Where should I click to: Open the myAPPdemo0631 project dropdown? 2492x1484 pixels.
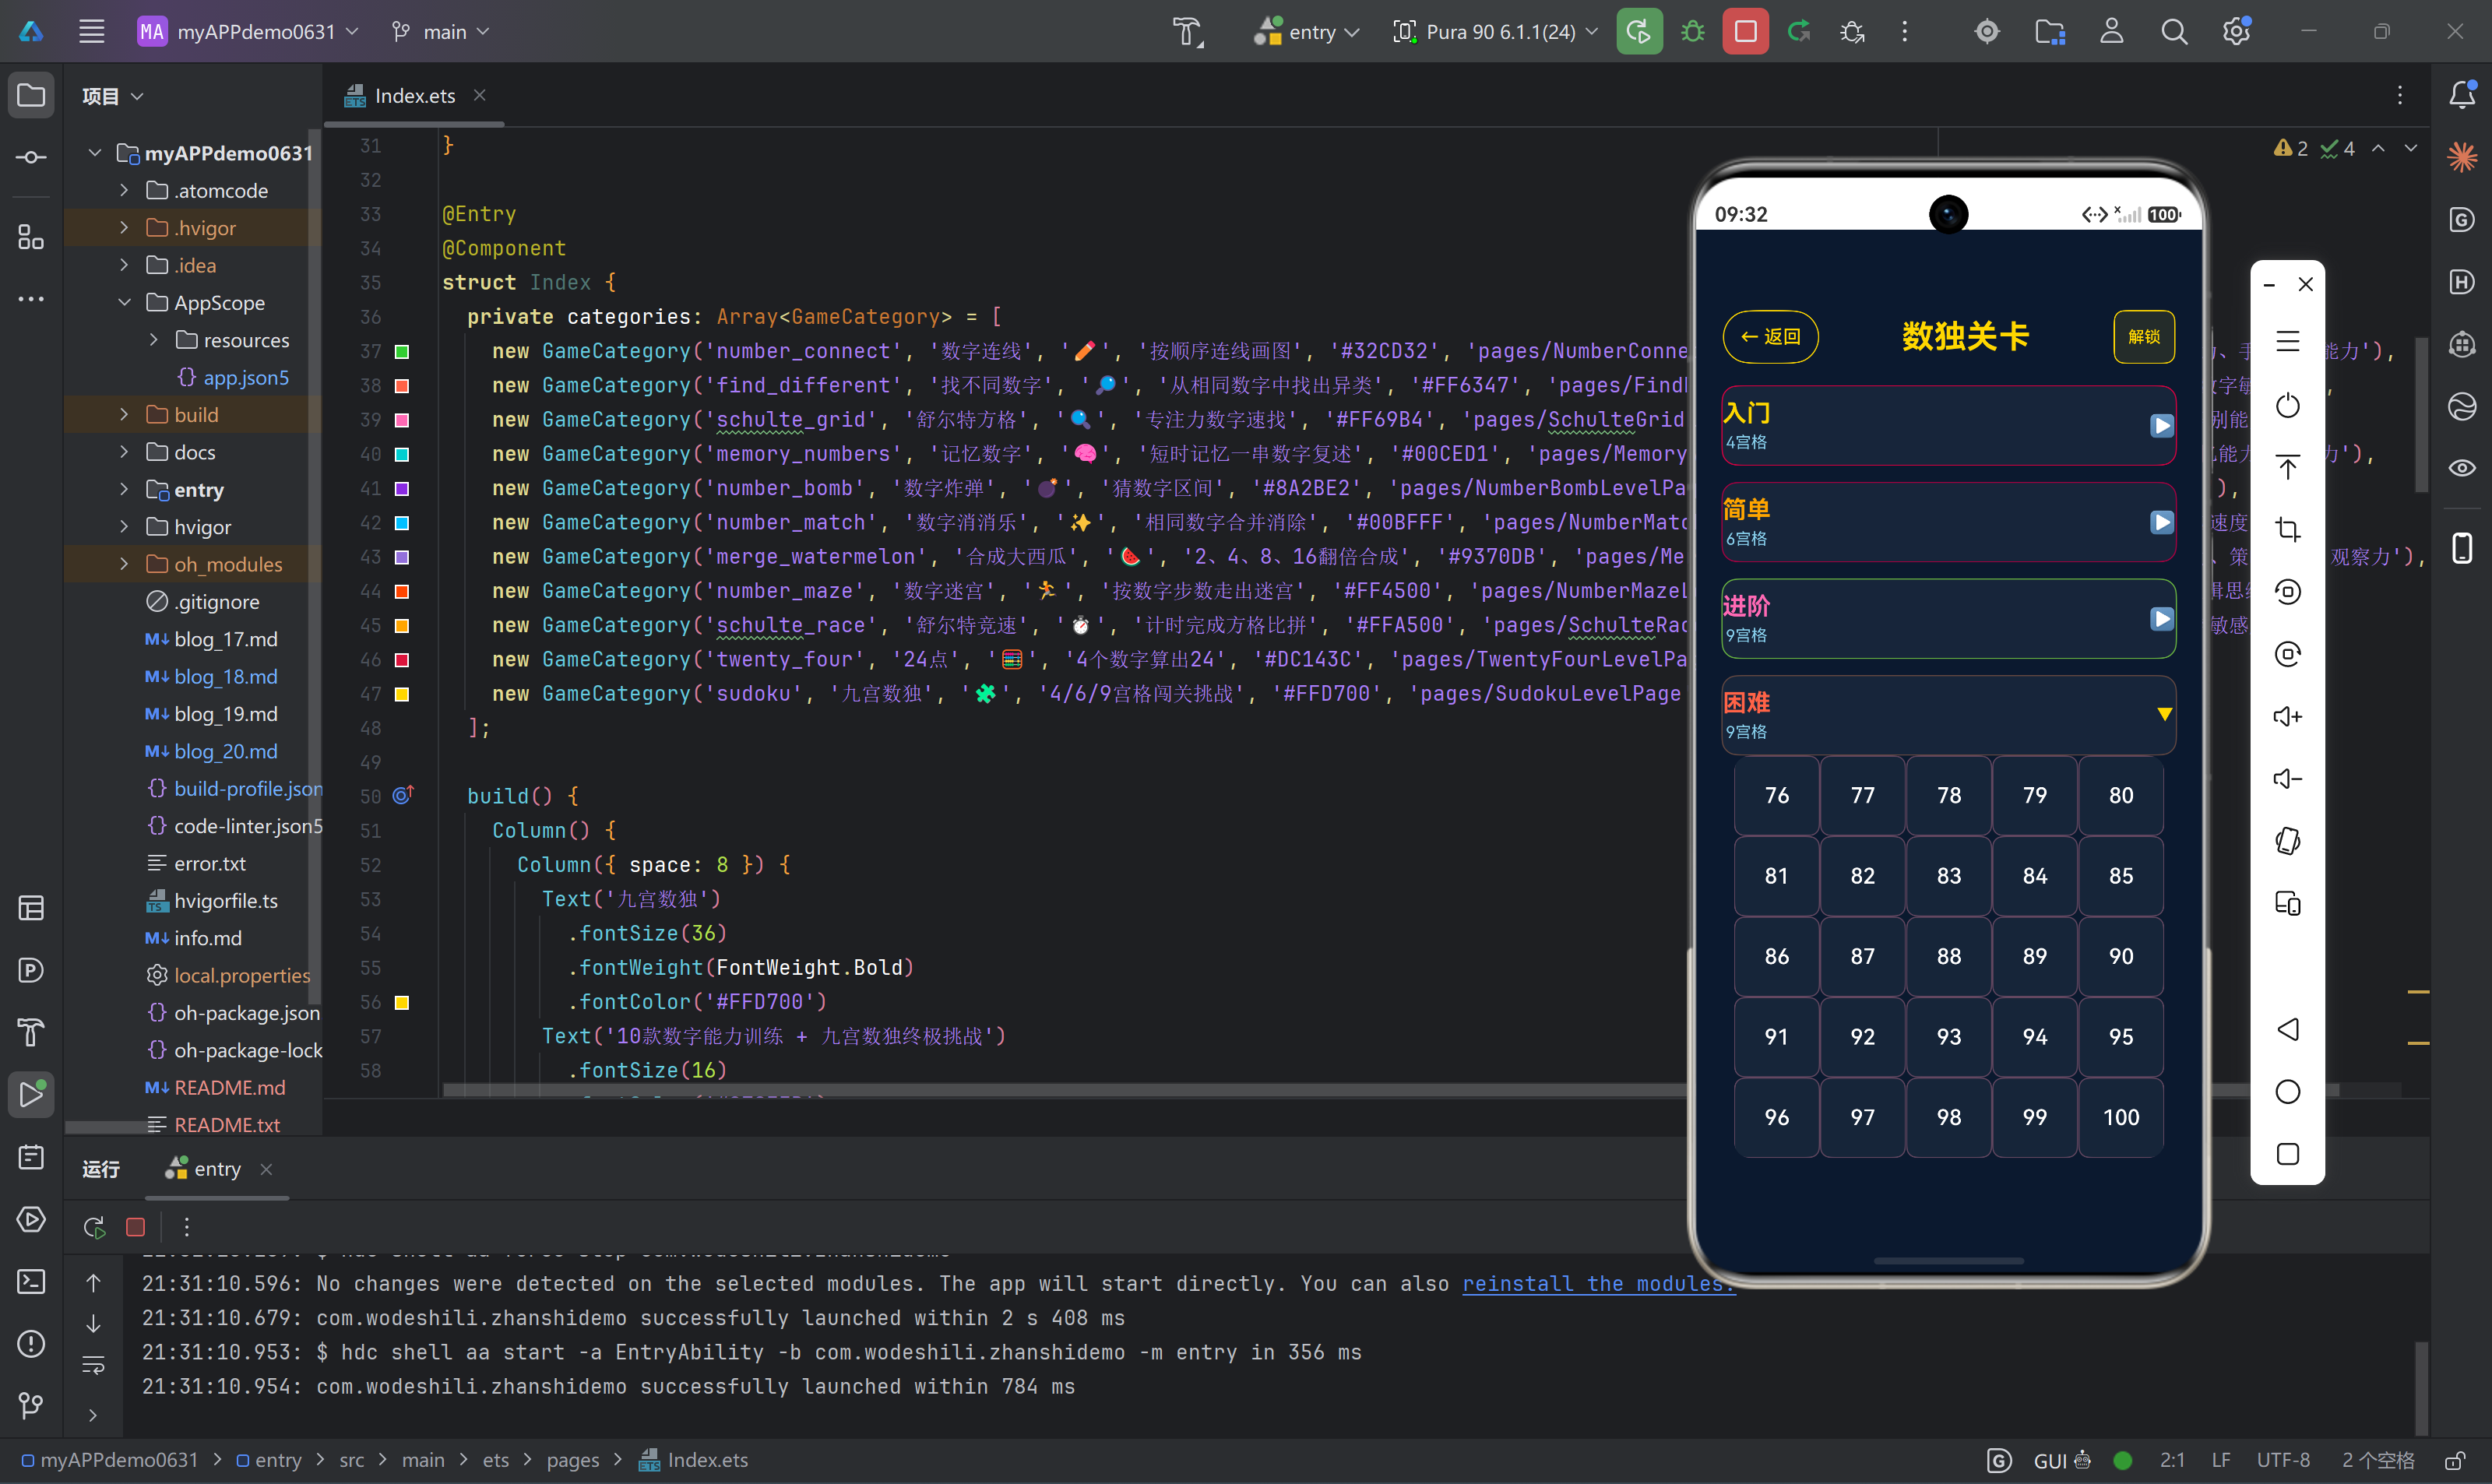[x=248, y=31]
